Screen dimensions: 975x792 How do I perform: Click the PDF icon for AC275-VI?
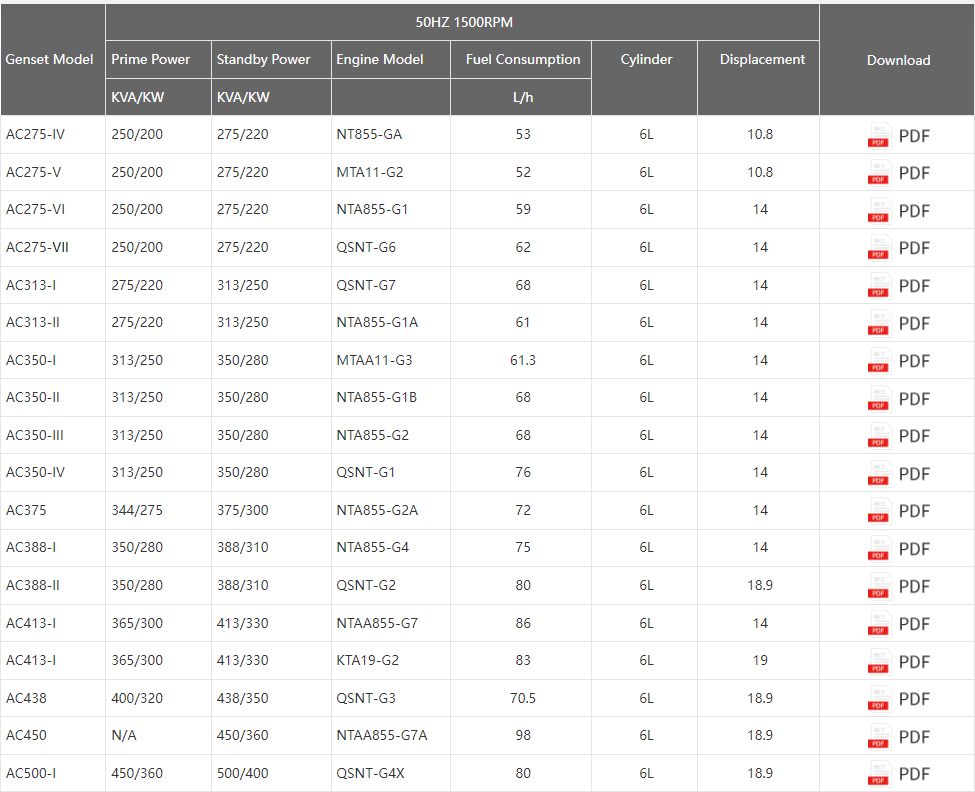(879, 210)
